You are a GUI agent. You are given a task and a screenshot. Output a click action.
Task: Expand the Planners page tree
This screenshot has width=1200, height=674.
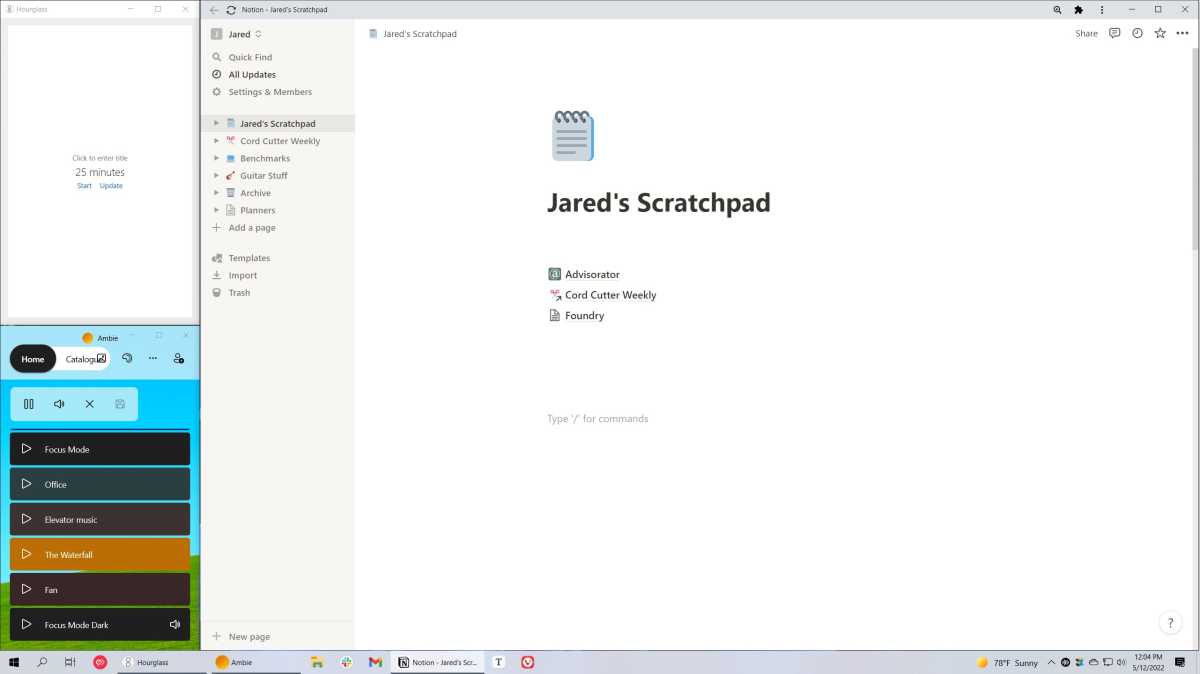coord(216,210)
